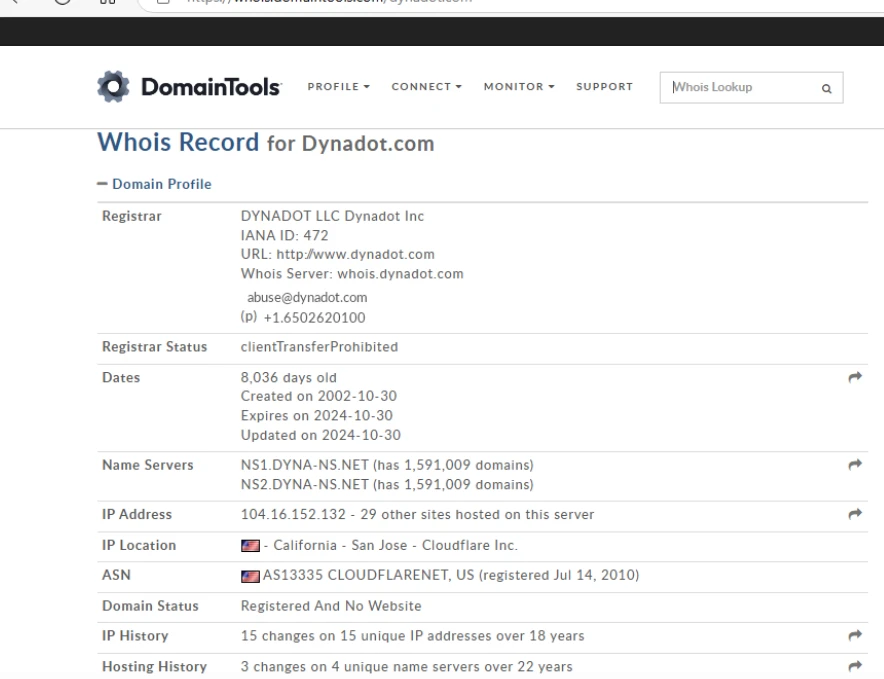
Task: Open the arrow icon beside Hosting History
Action: tap(854, 666)
